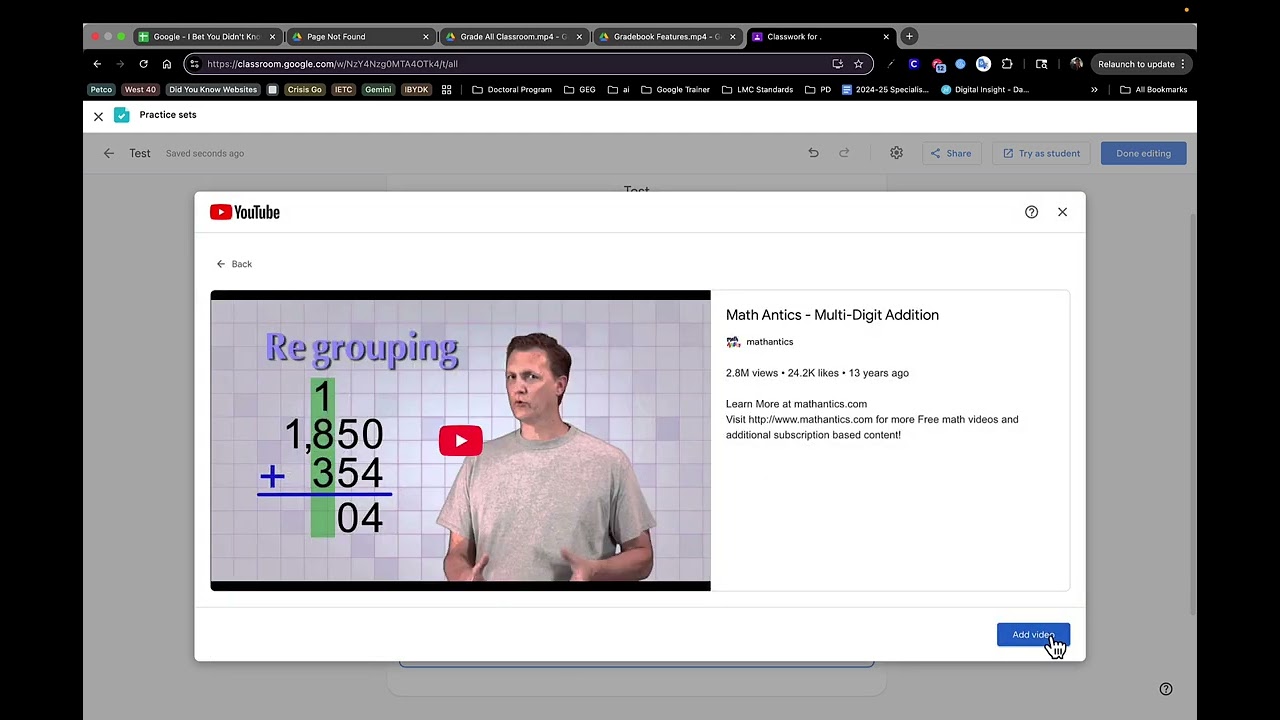
Task: Bookmark this page with the star icon
Action: [x=858, y=64]
